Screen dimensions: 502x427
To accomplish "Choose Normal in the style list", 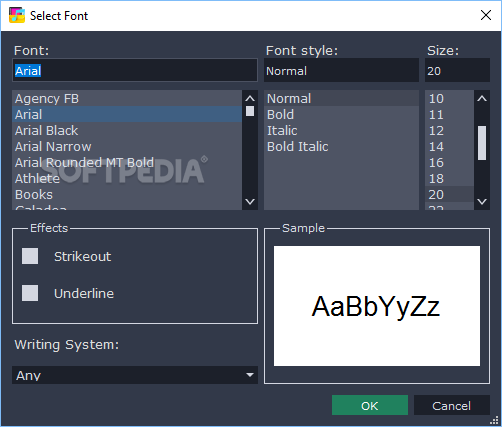I will pos(341,98).
